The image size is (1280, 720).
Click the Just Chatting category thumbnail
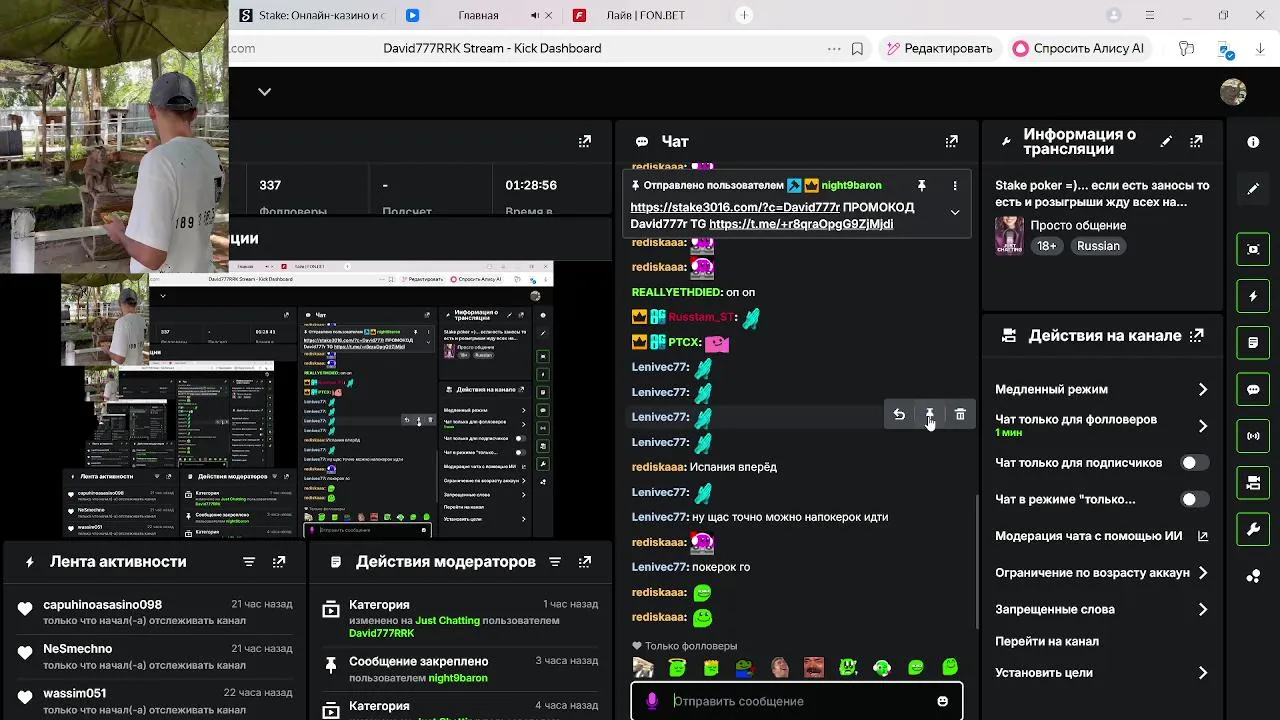(1009, 235)
